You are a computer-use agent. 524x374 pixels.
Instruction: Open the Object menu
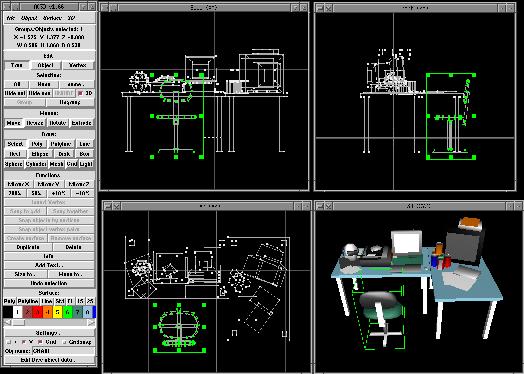(29, 18)
